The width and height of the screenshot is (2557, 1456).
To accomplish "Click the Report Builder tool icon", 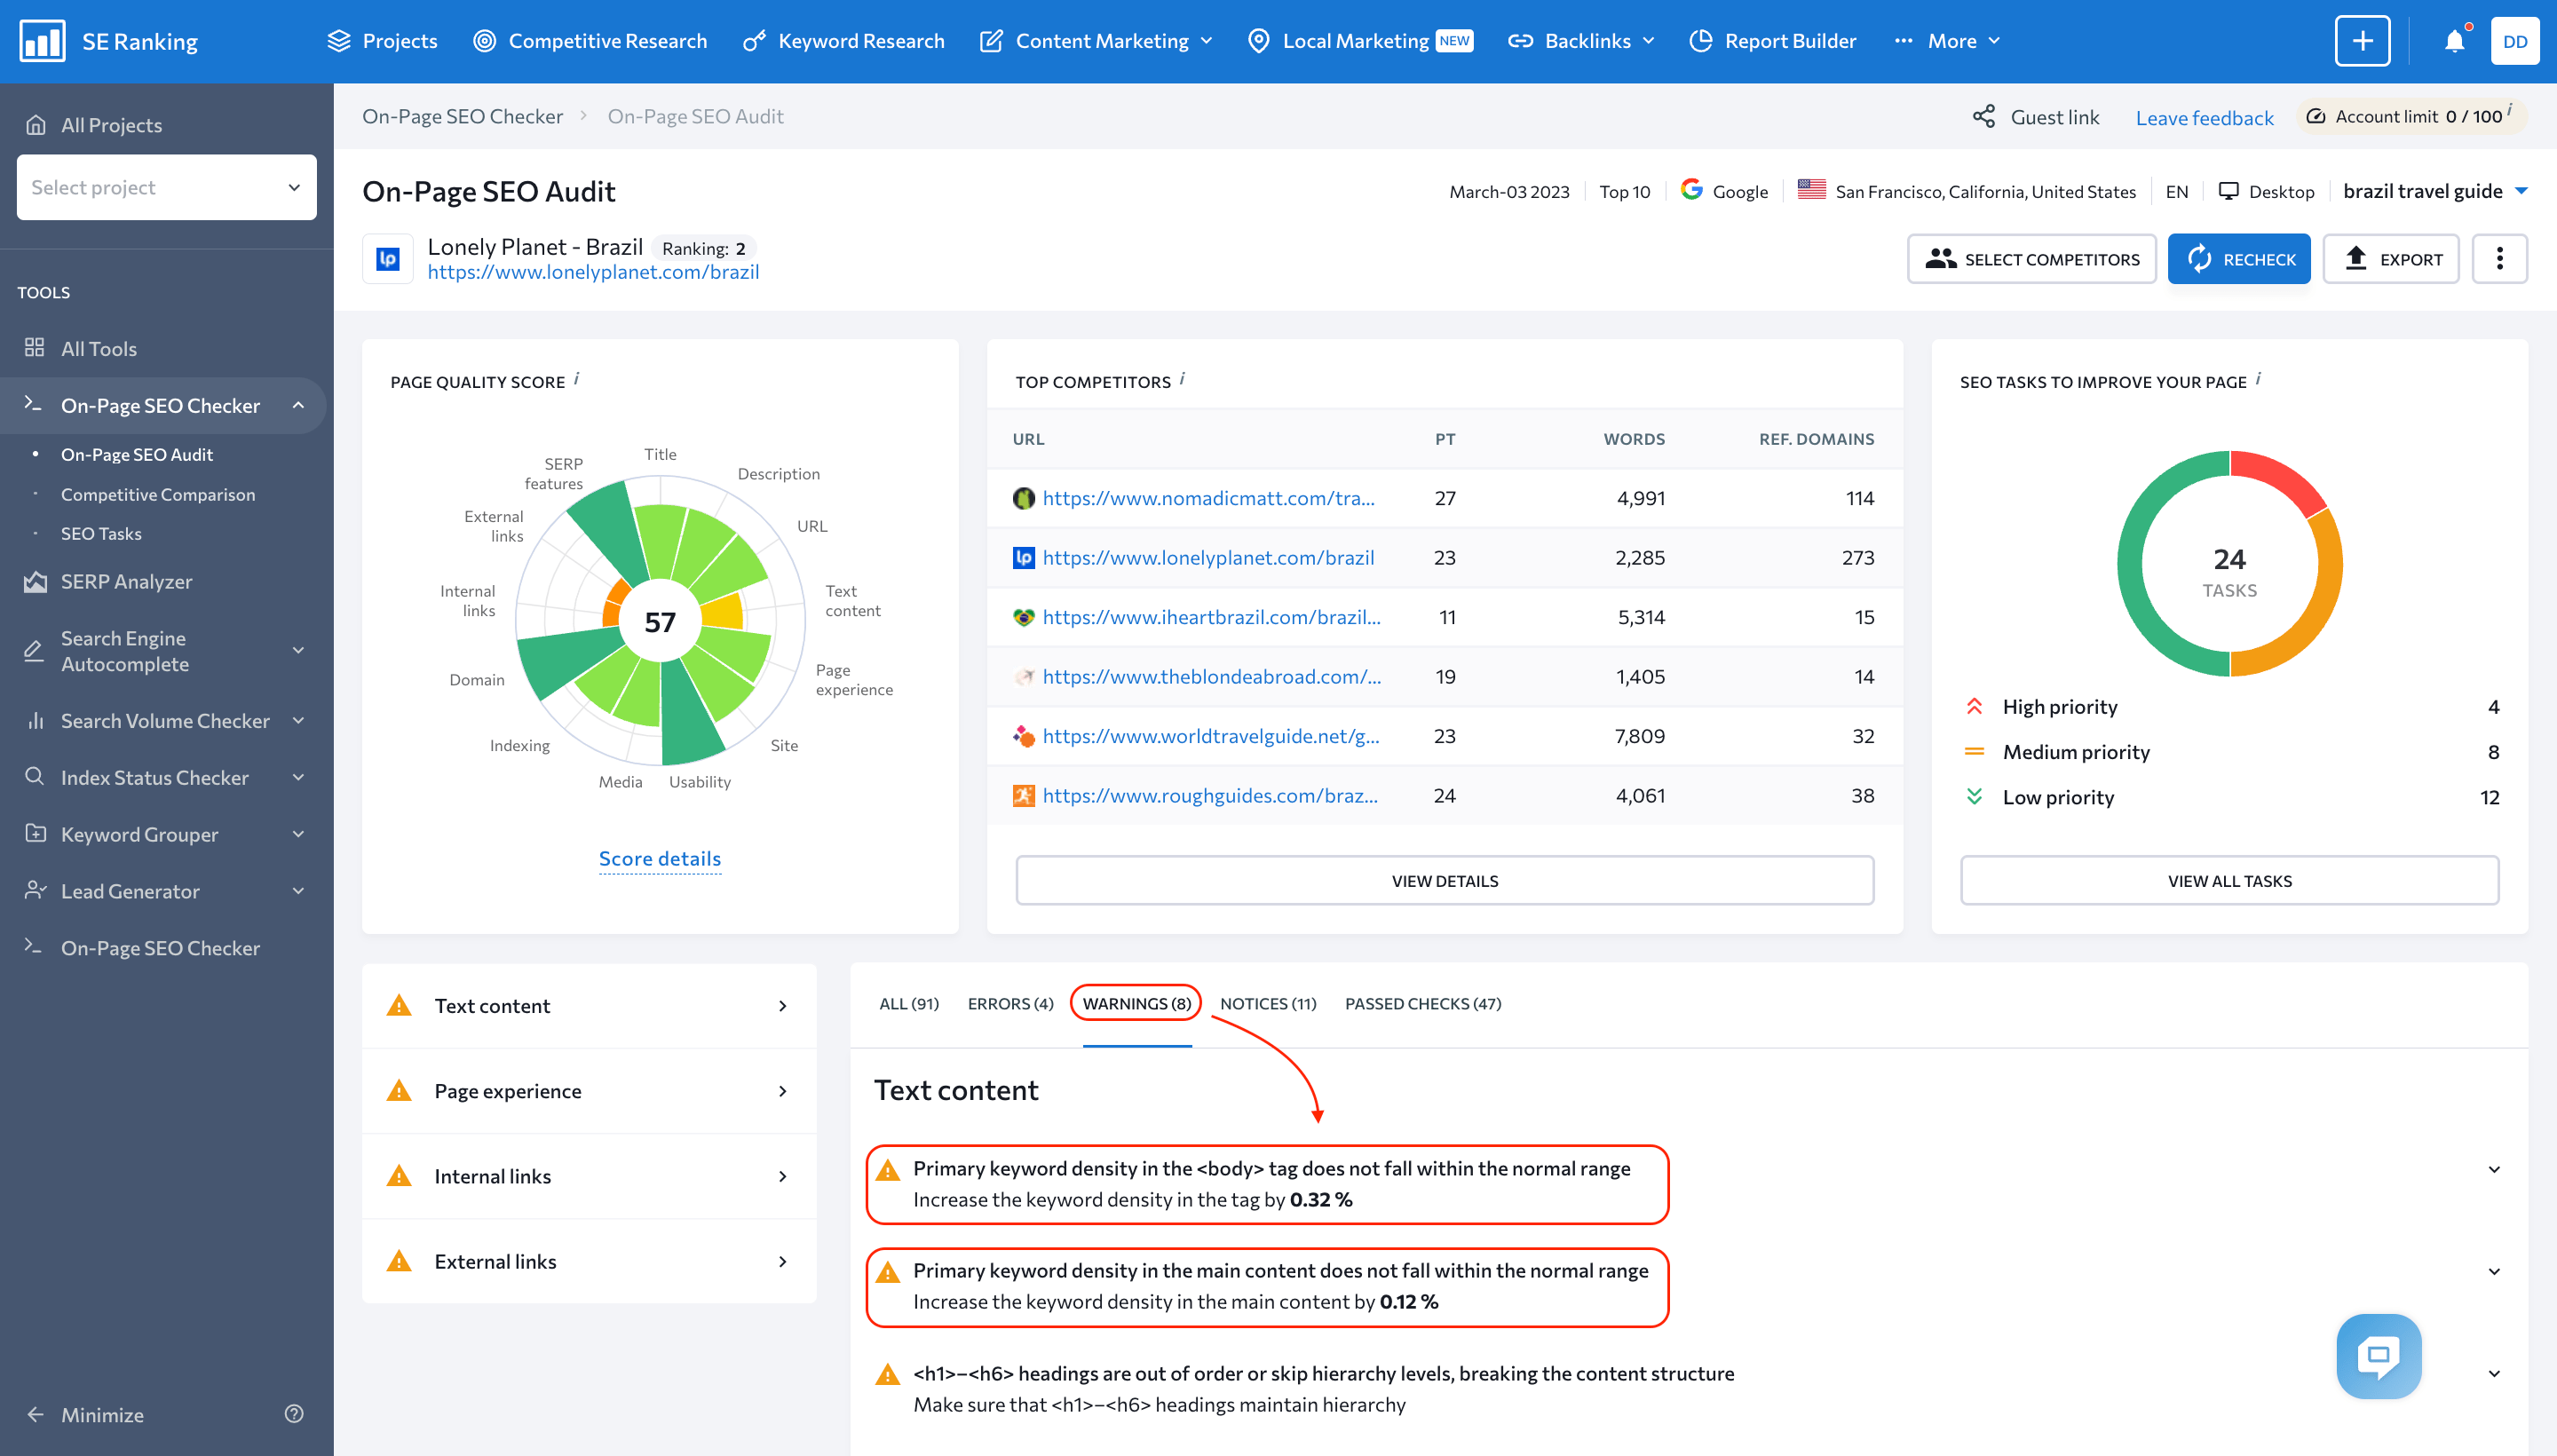I will coord(1702,41).
